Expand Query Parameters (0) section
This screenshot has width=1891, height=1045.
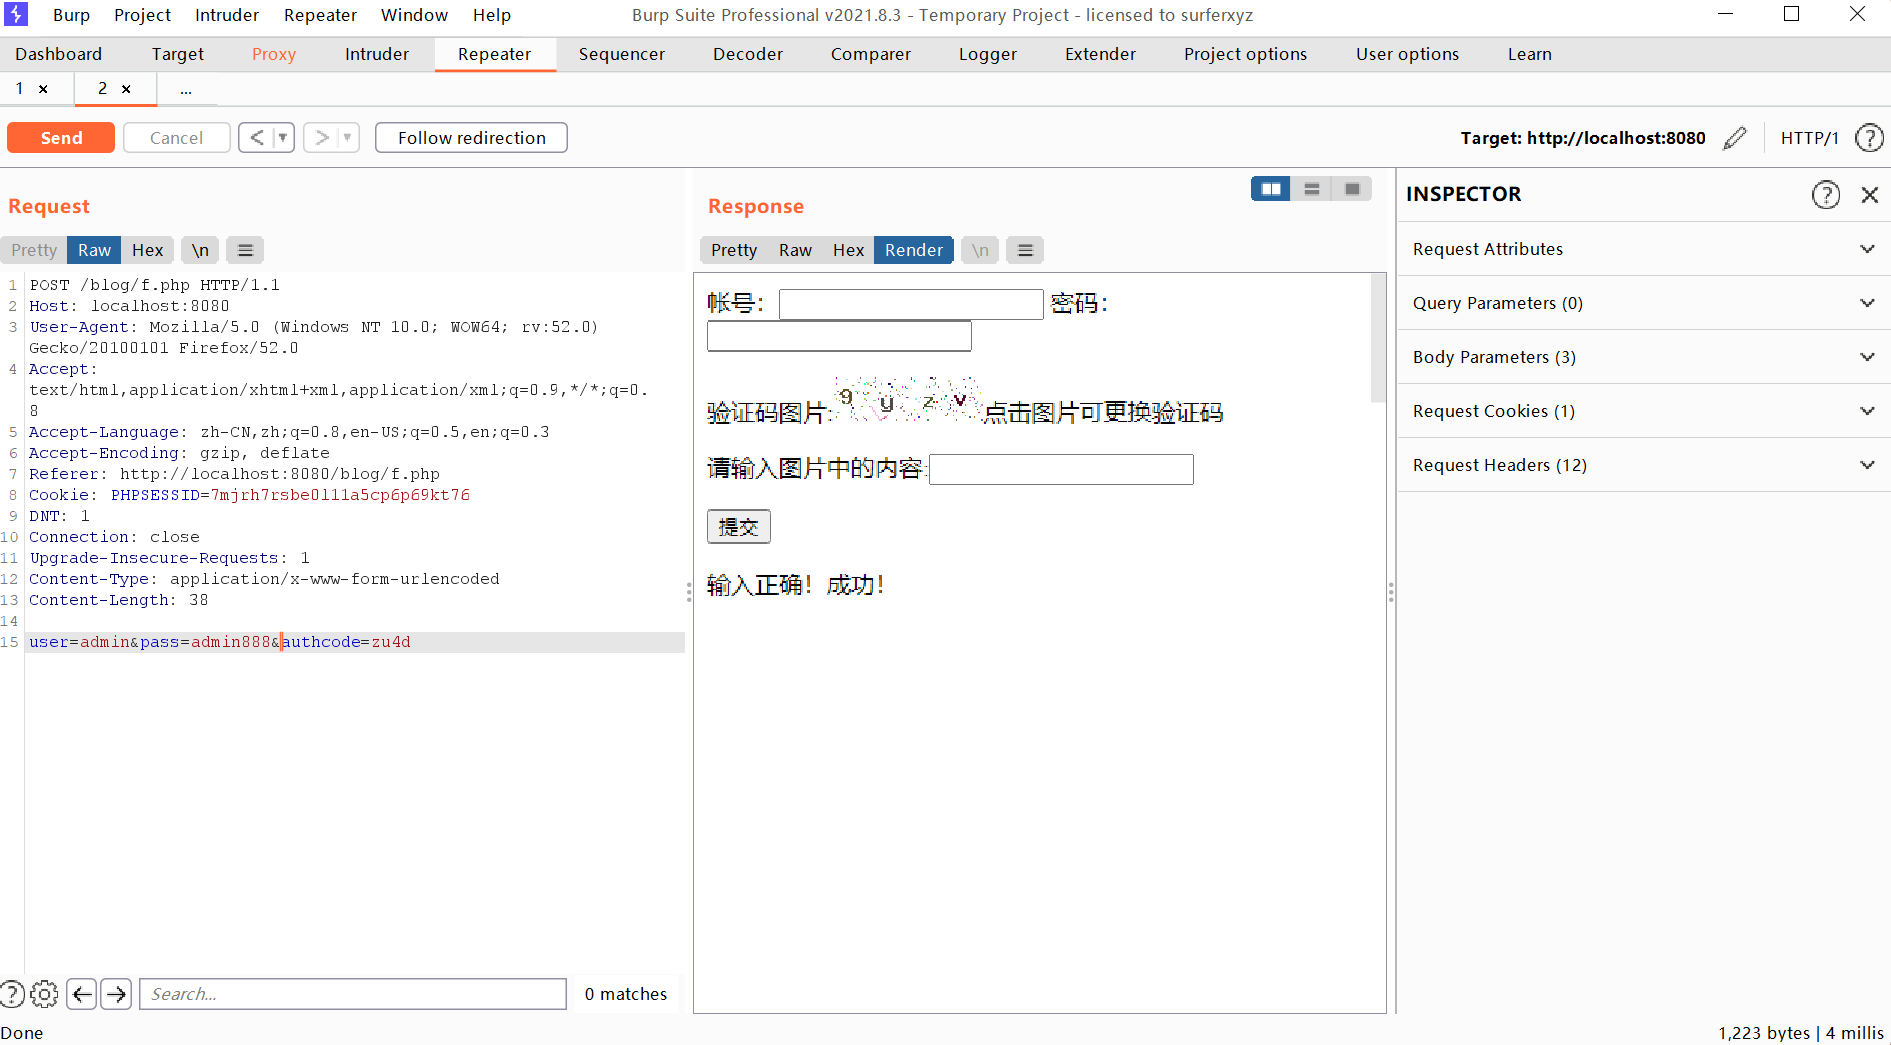click(x=1644, y=303)
